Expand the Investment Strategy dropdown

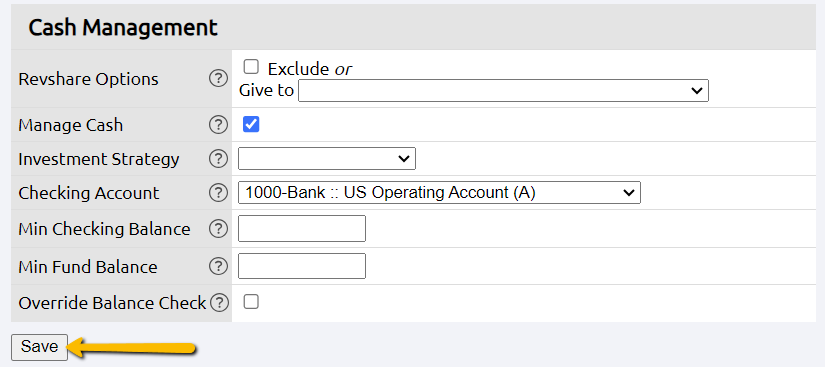(x=327, y=158)
